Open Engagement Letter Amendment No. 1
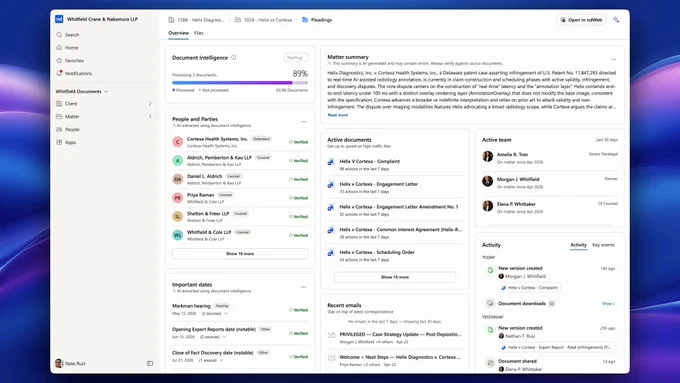This screenshot has width=680, height=383. pyautogui.click(x=399, y=207)
